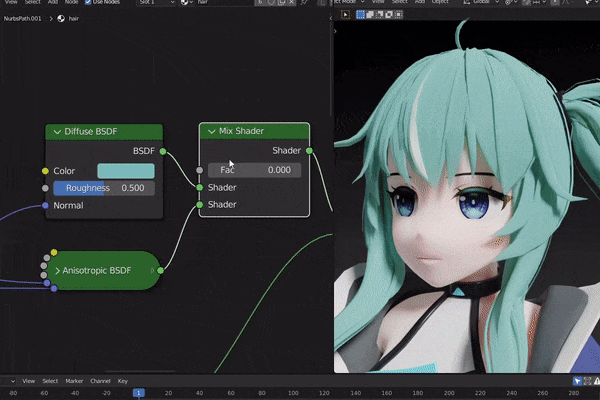This screenshot has height=400, width=600.
Task: Toggle viewport snapping magnet
Action: click(527, 2)
